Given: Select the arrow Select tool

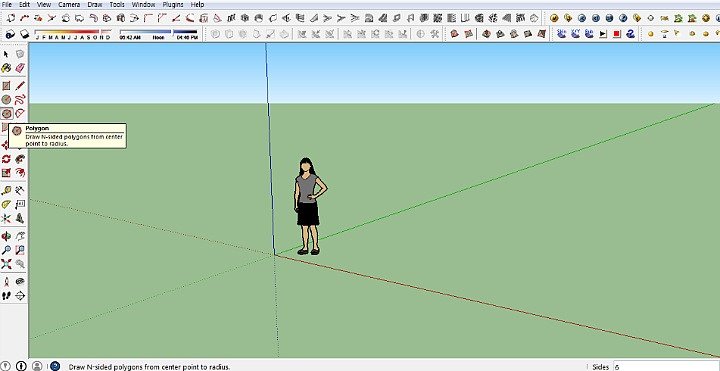Looking at the screenshot, I should tap(6, 54).
